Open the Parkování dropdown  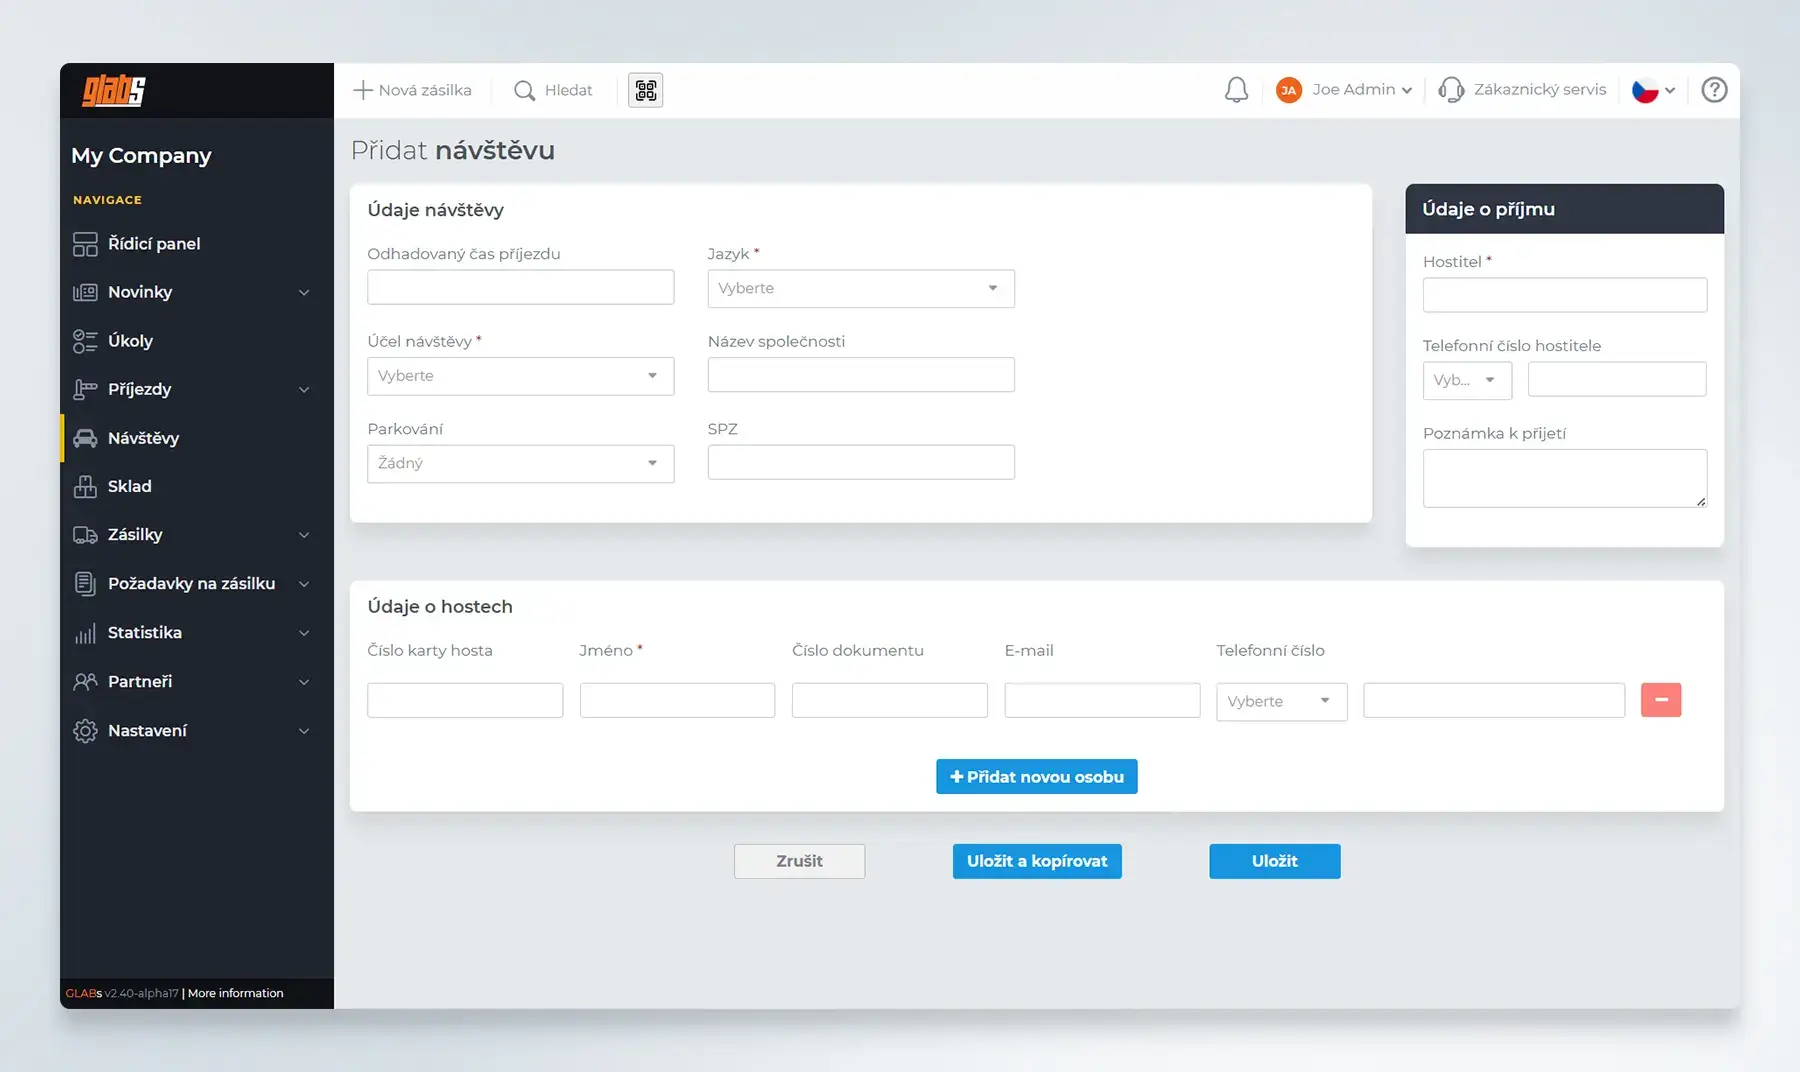[520, 464]
